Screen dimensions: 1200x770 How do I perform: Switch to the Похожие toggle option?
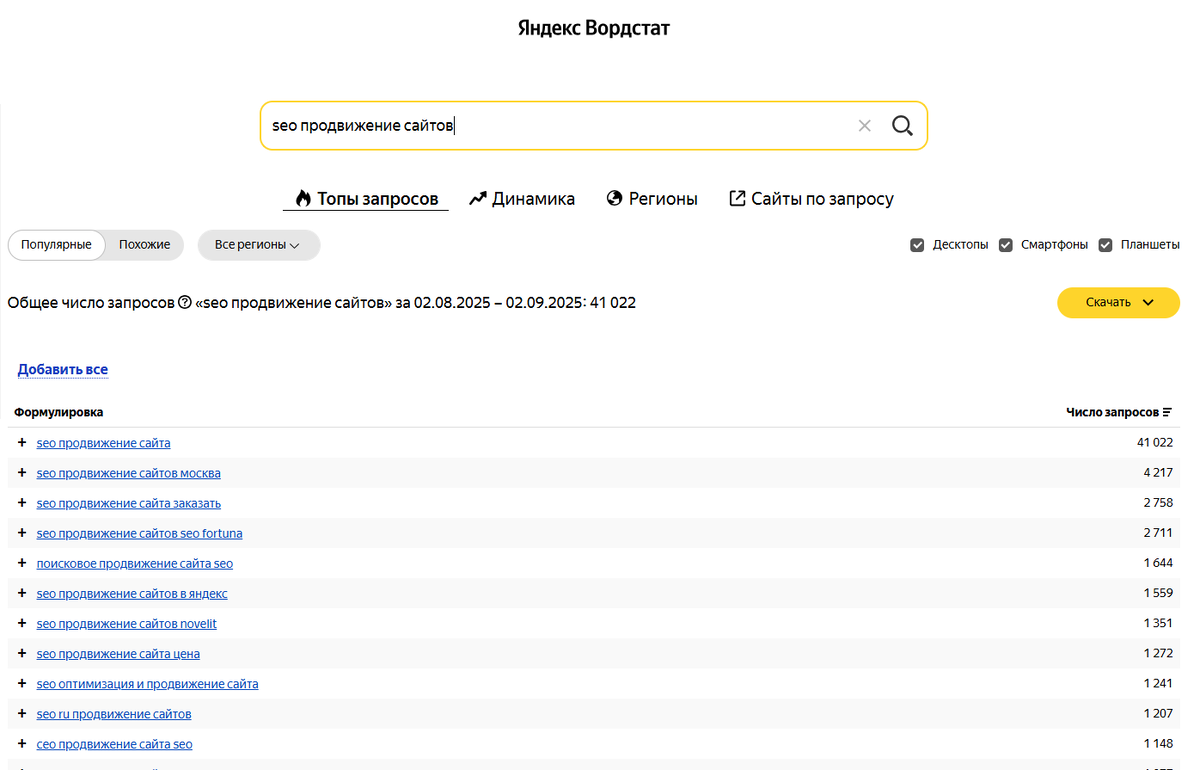[x=144, y=245]
